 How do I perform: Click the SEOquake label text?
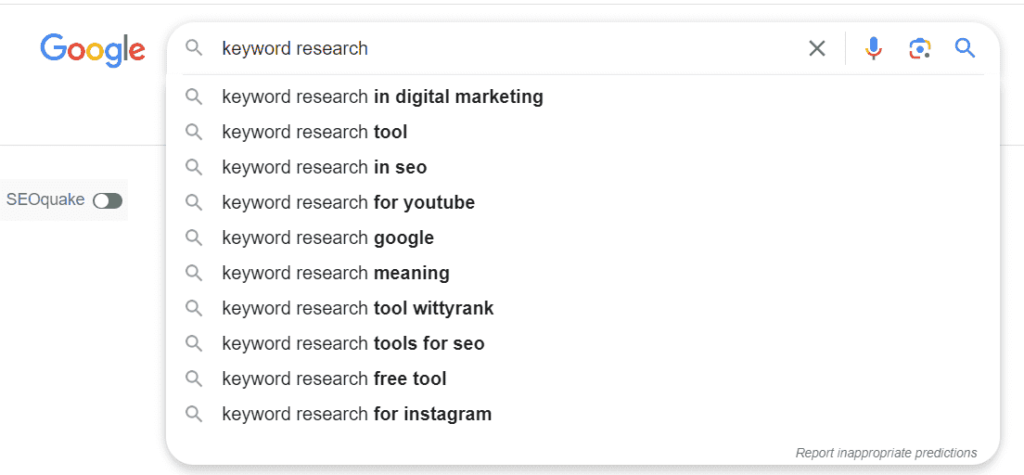pyautogui.click(x=46, y=199)
